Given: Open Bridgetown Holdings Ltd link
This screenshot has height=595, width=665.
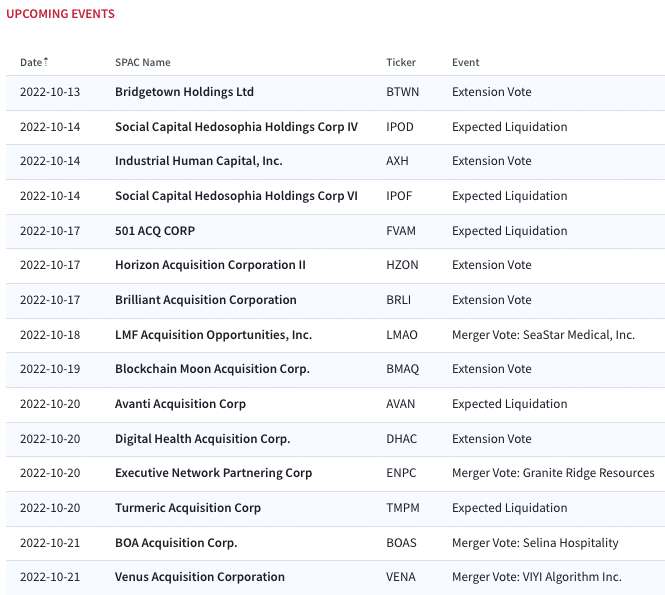Looking at the screenshot, I should [184, 92].
